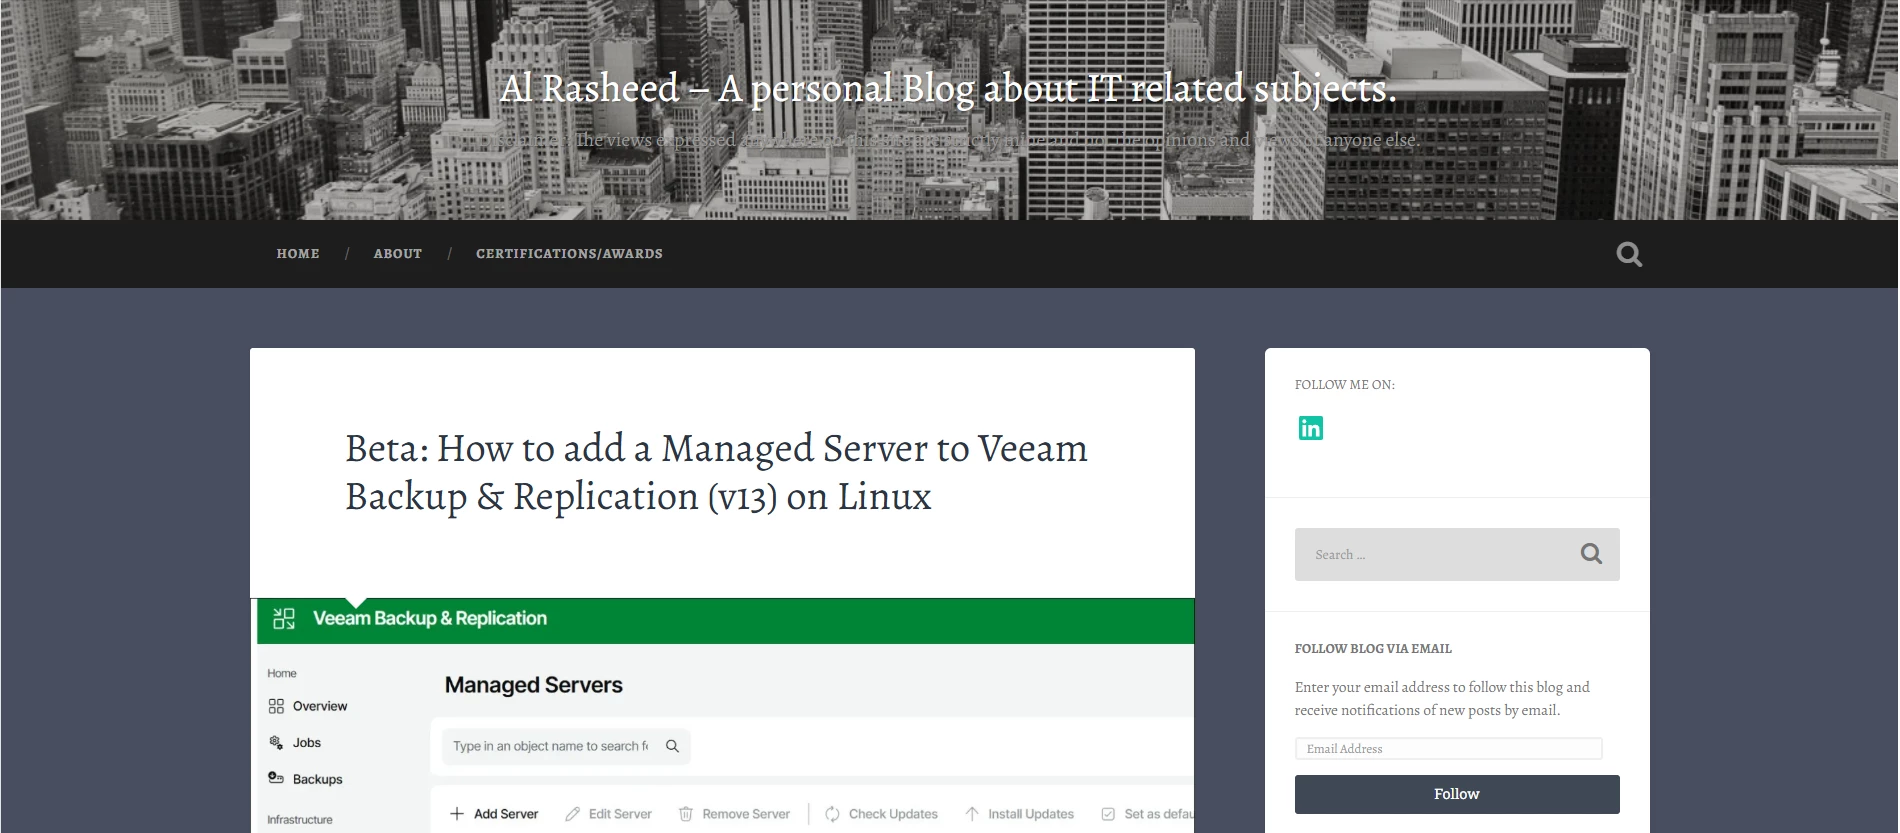
Task: Click the FOLLOW BLOG VIA EMAIL heading
Action: click(1373, 648)
